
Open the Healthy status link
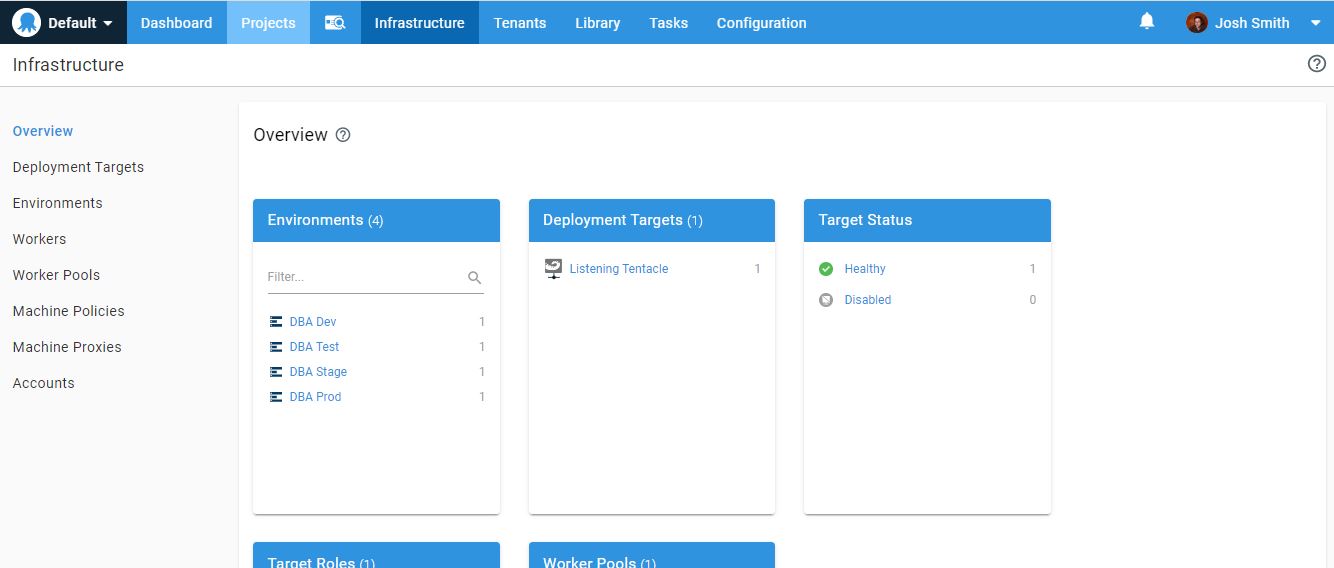click(865, 269)
